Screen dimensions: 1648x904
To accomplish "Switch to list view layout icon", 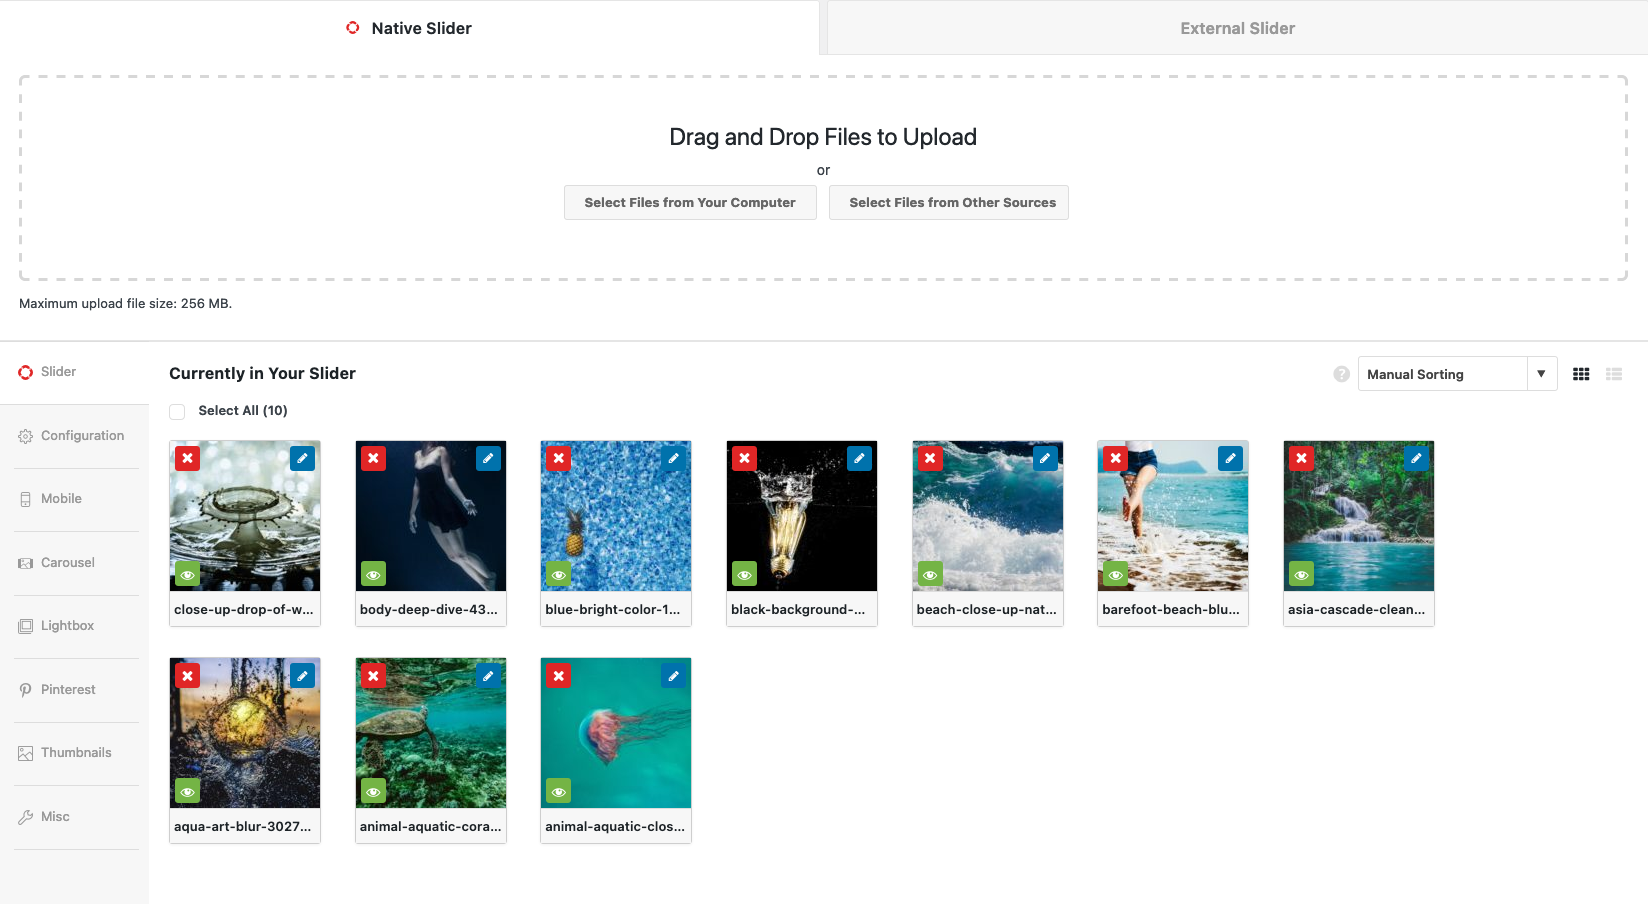I will tap(1614, 374).
